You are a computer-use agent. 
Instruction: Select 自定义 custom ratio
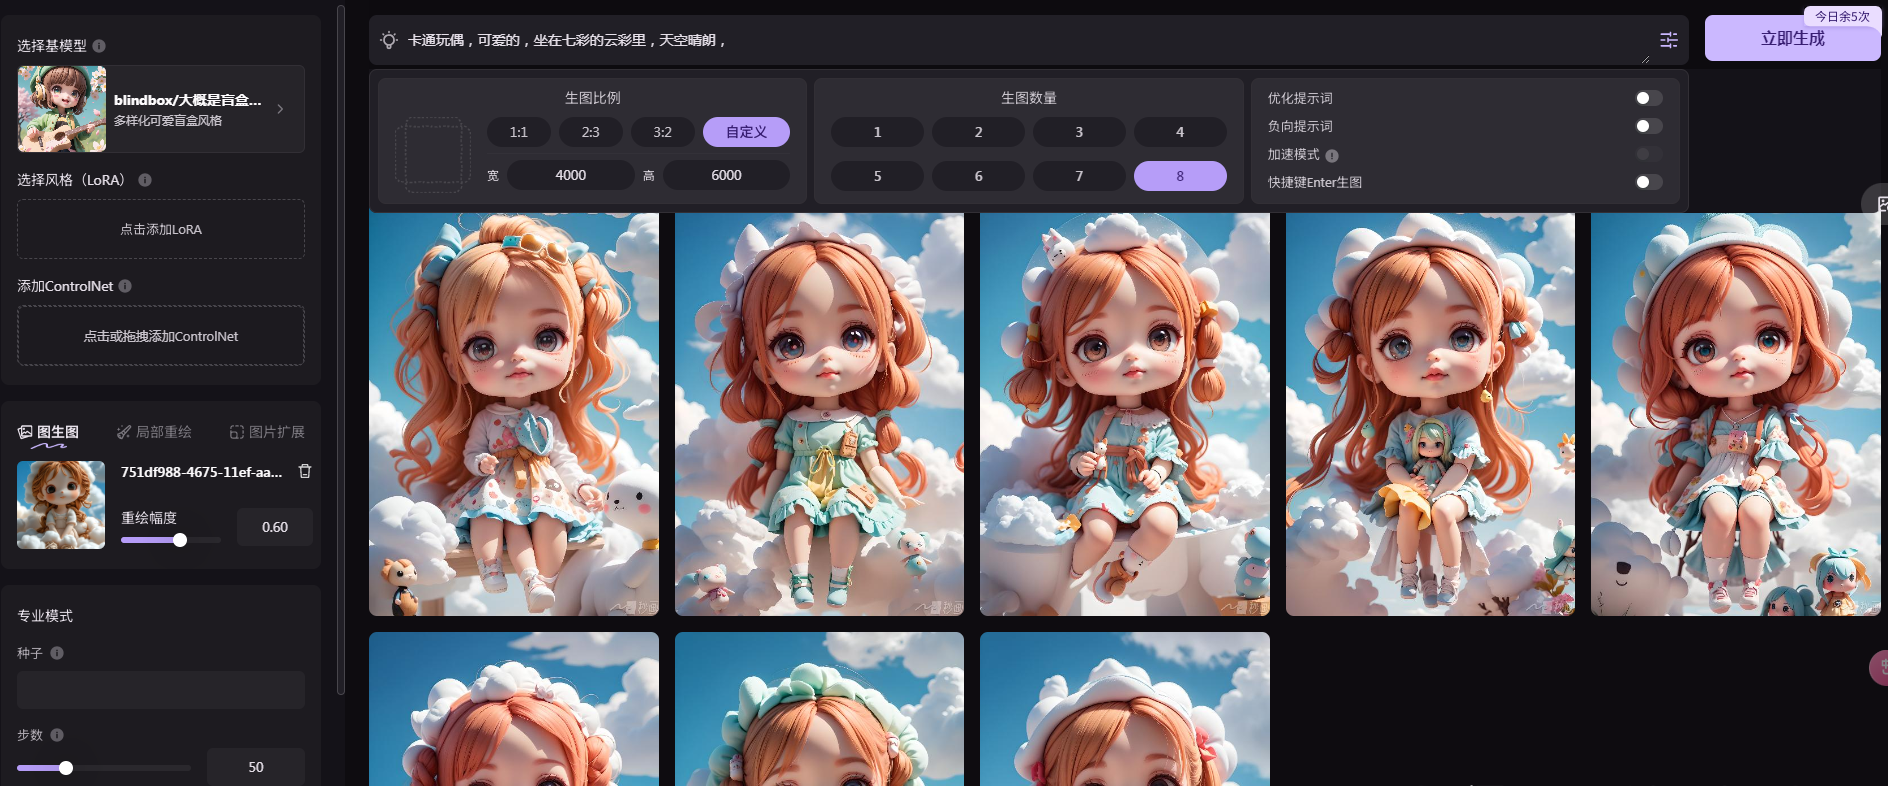point(746,132)
